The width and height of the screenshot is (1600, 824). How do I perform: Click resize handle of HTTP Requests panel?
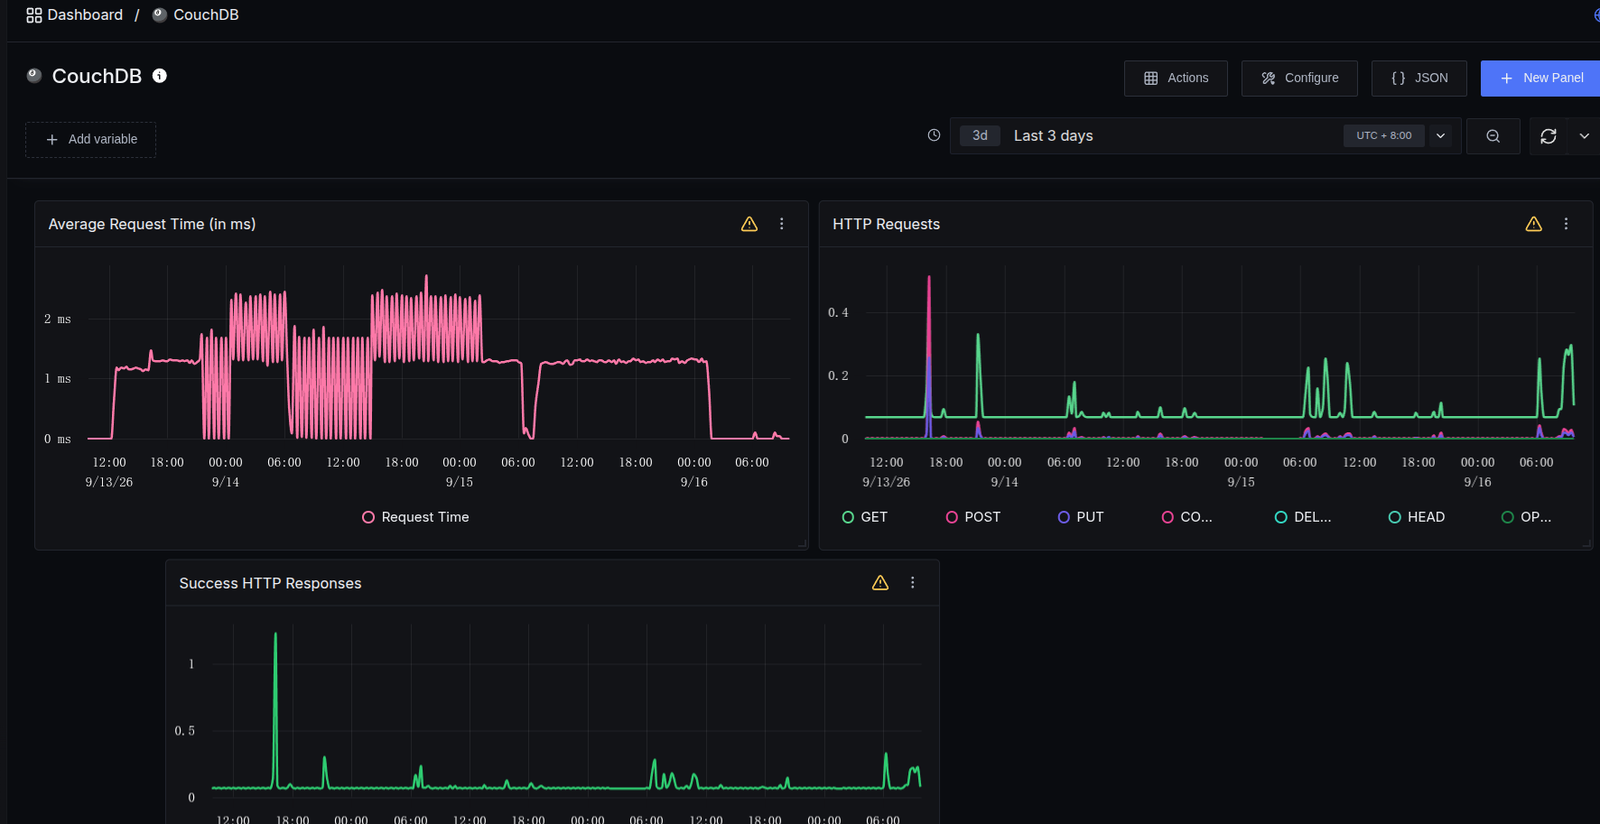pyautogui.click(x=1587, y=544)
